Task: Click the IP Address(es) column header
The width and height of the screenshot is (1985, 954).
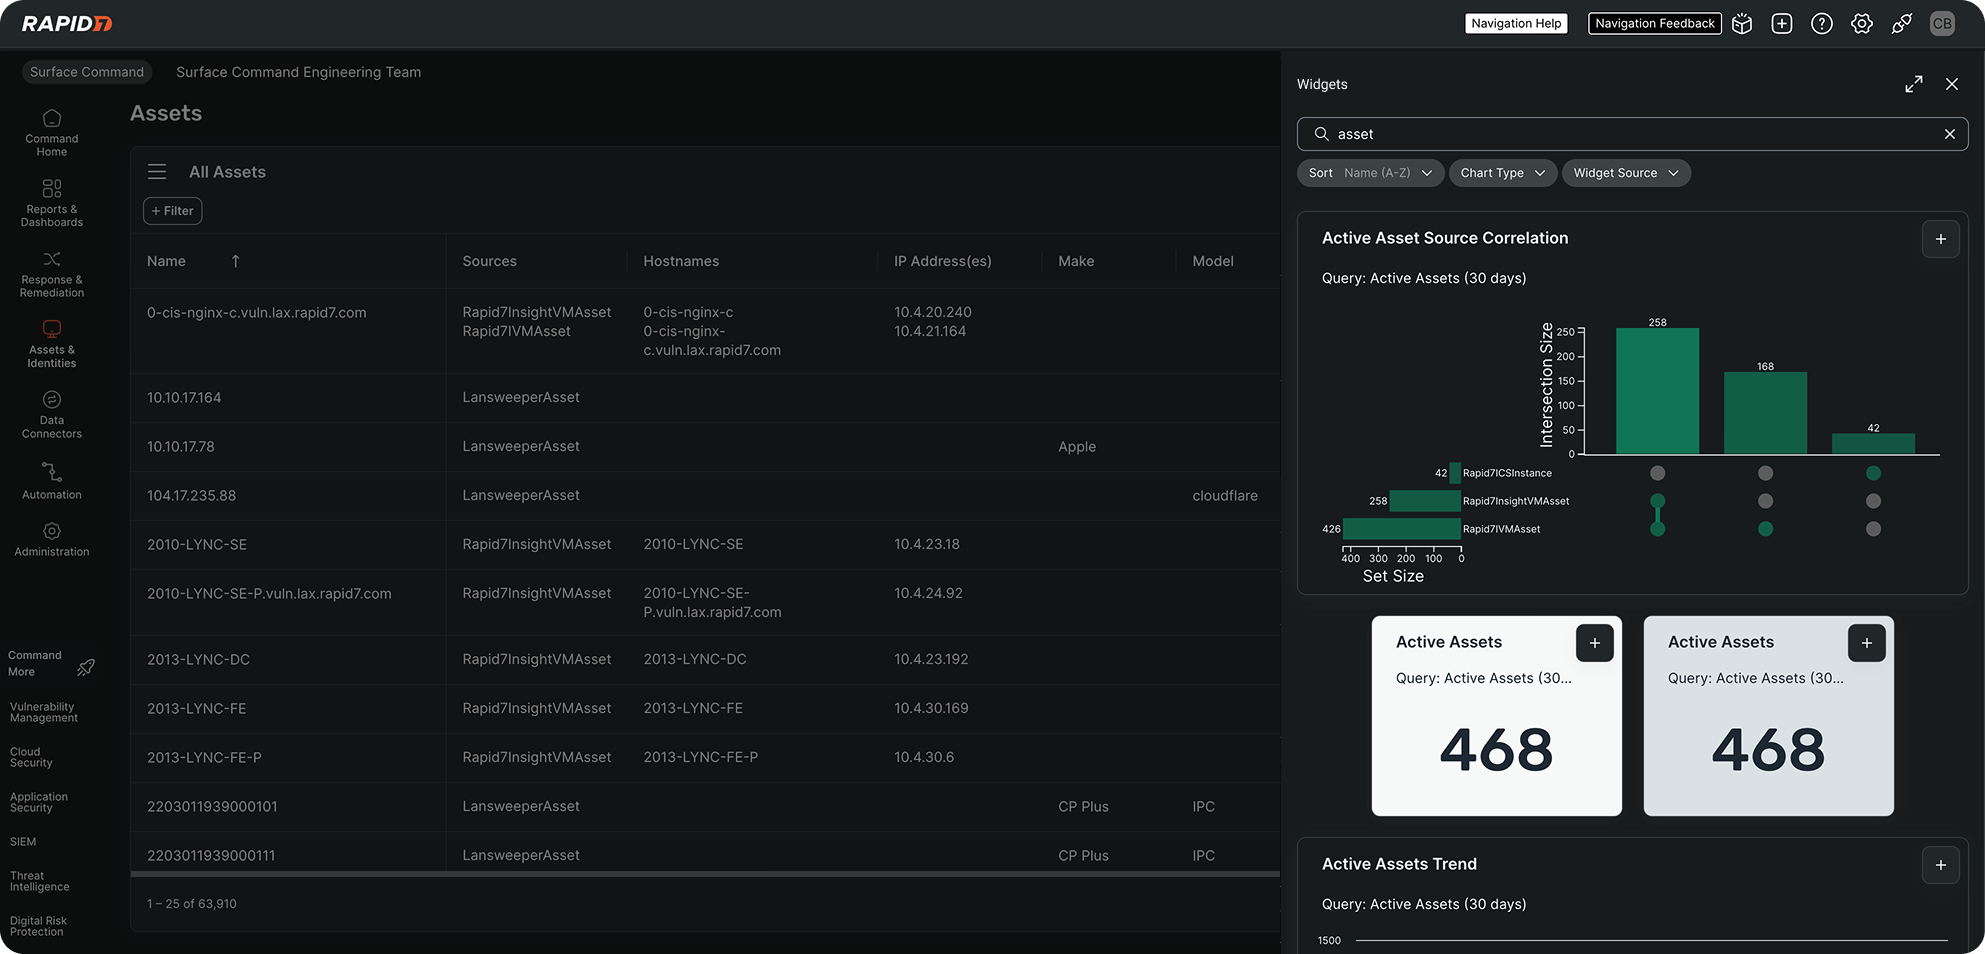Action: pyautogui.click(x=943, y=261)
